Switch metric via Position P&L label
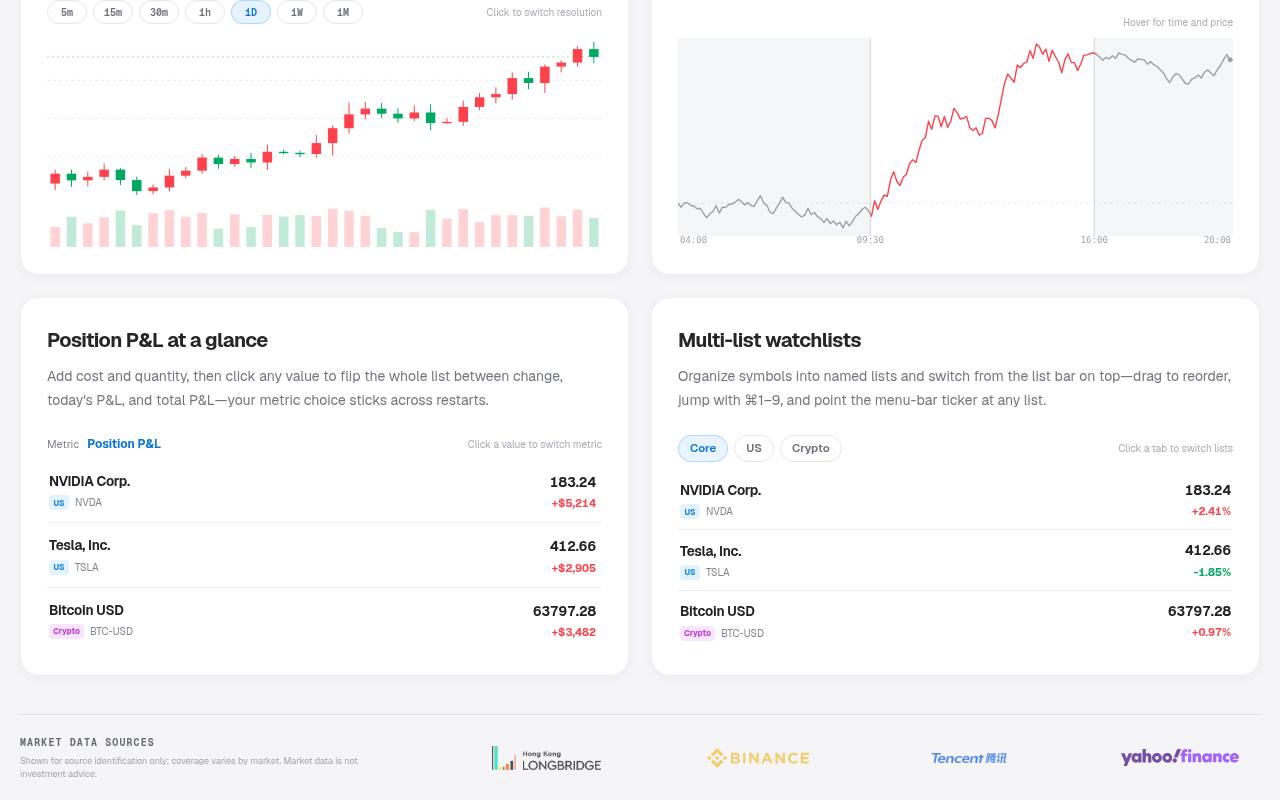This screenshot has height=800, width=1280. coord(124,444)
